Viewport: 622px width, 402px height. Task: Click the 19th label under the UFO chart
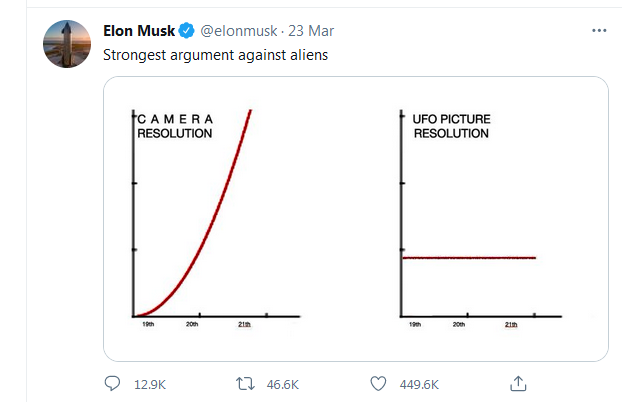pyautogui.click(x=415, y=324)
